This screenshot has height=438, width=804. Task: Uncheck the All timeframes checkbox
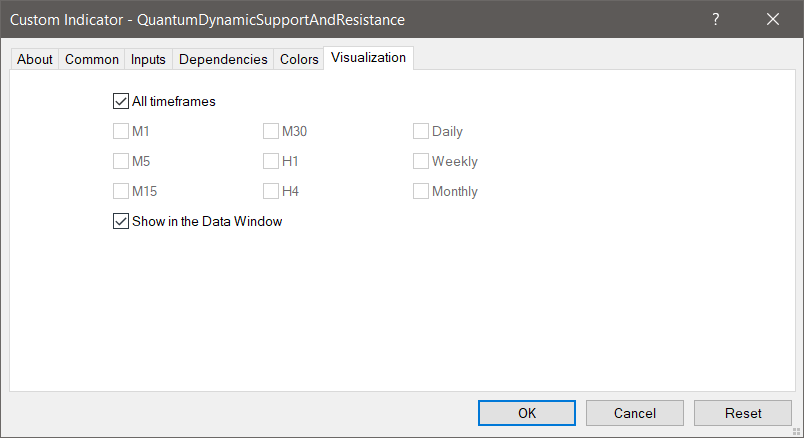[121, 101]
